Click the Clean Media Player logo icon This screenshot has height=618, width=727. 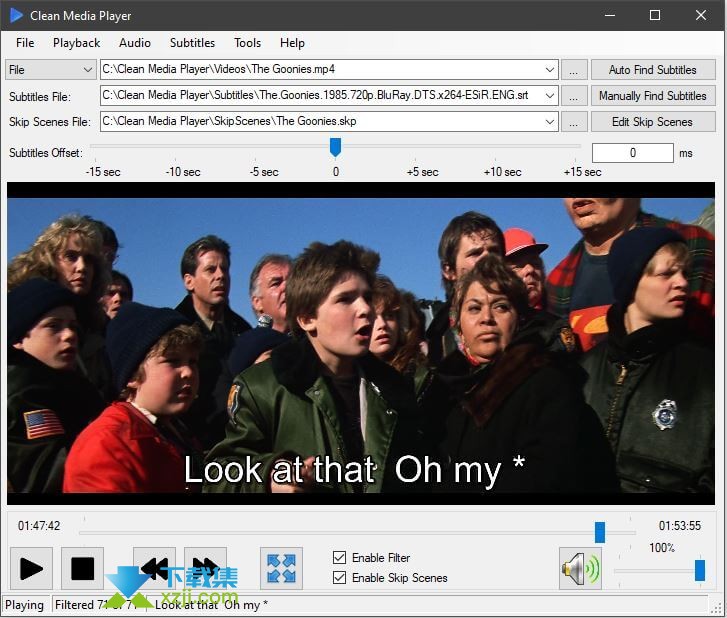tap(16, 15)
